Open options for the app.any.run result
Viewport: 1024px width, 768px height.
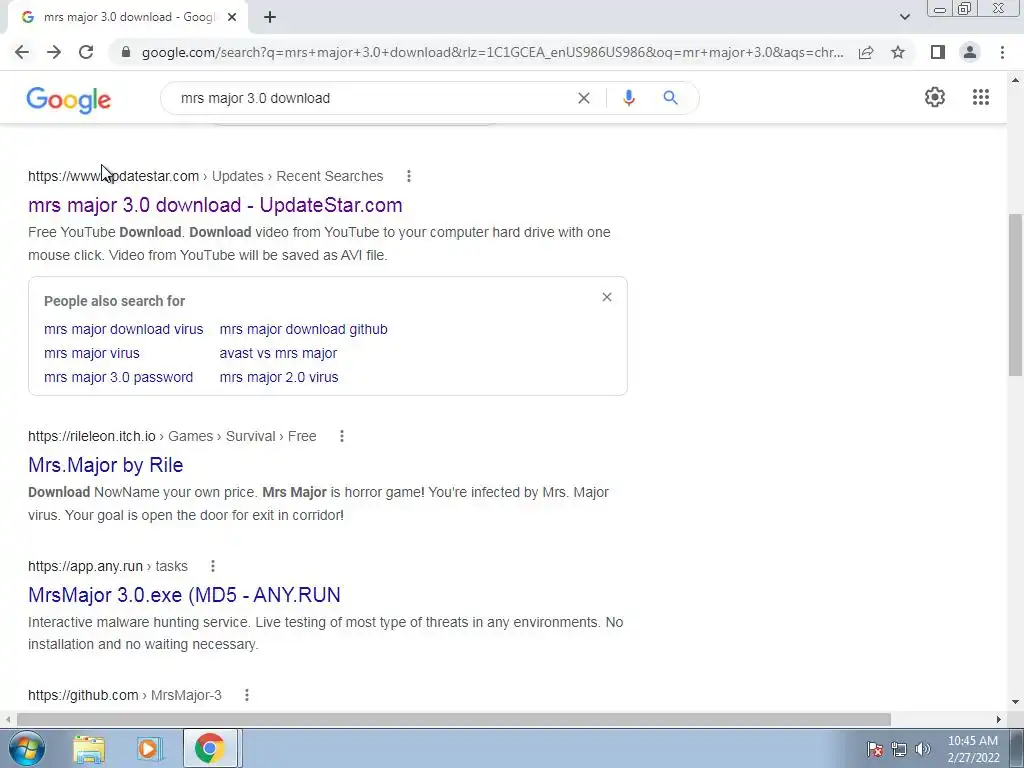click(213, 566)
